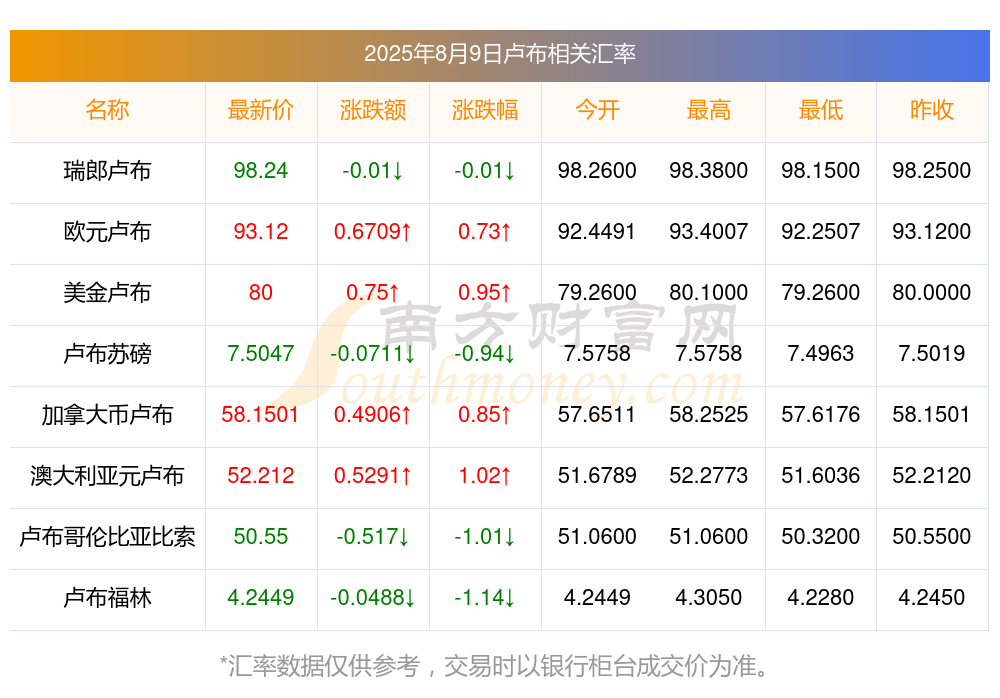Click latest price 80 for 美金卢布
This screenshot has width=1000, height=698.
pyautogui.click(x=260, y=292)
